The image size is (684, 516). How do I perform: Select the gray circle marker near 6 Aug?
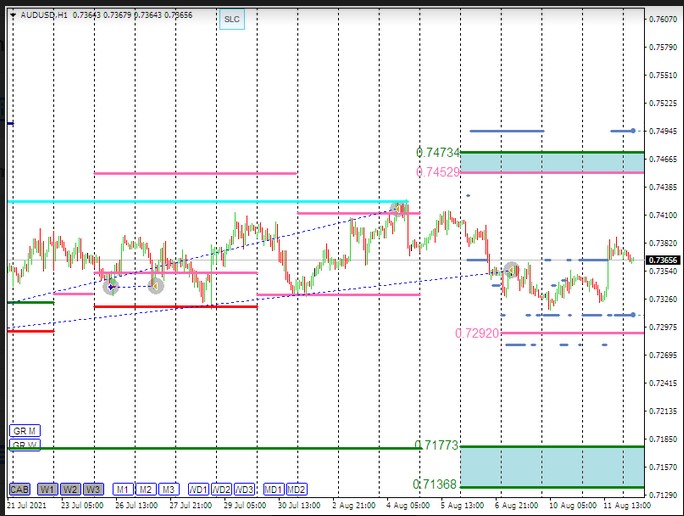513,270
